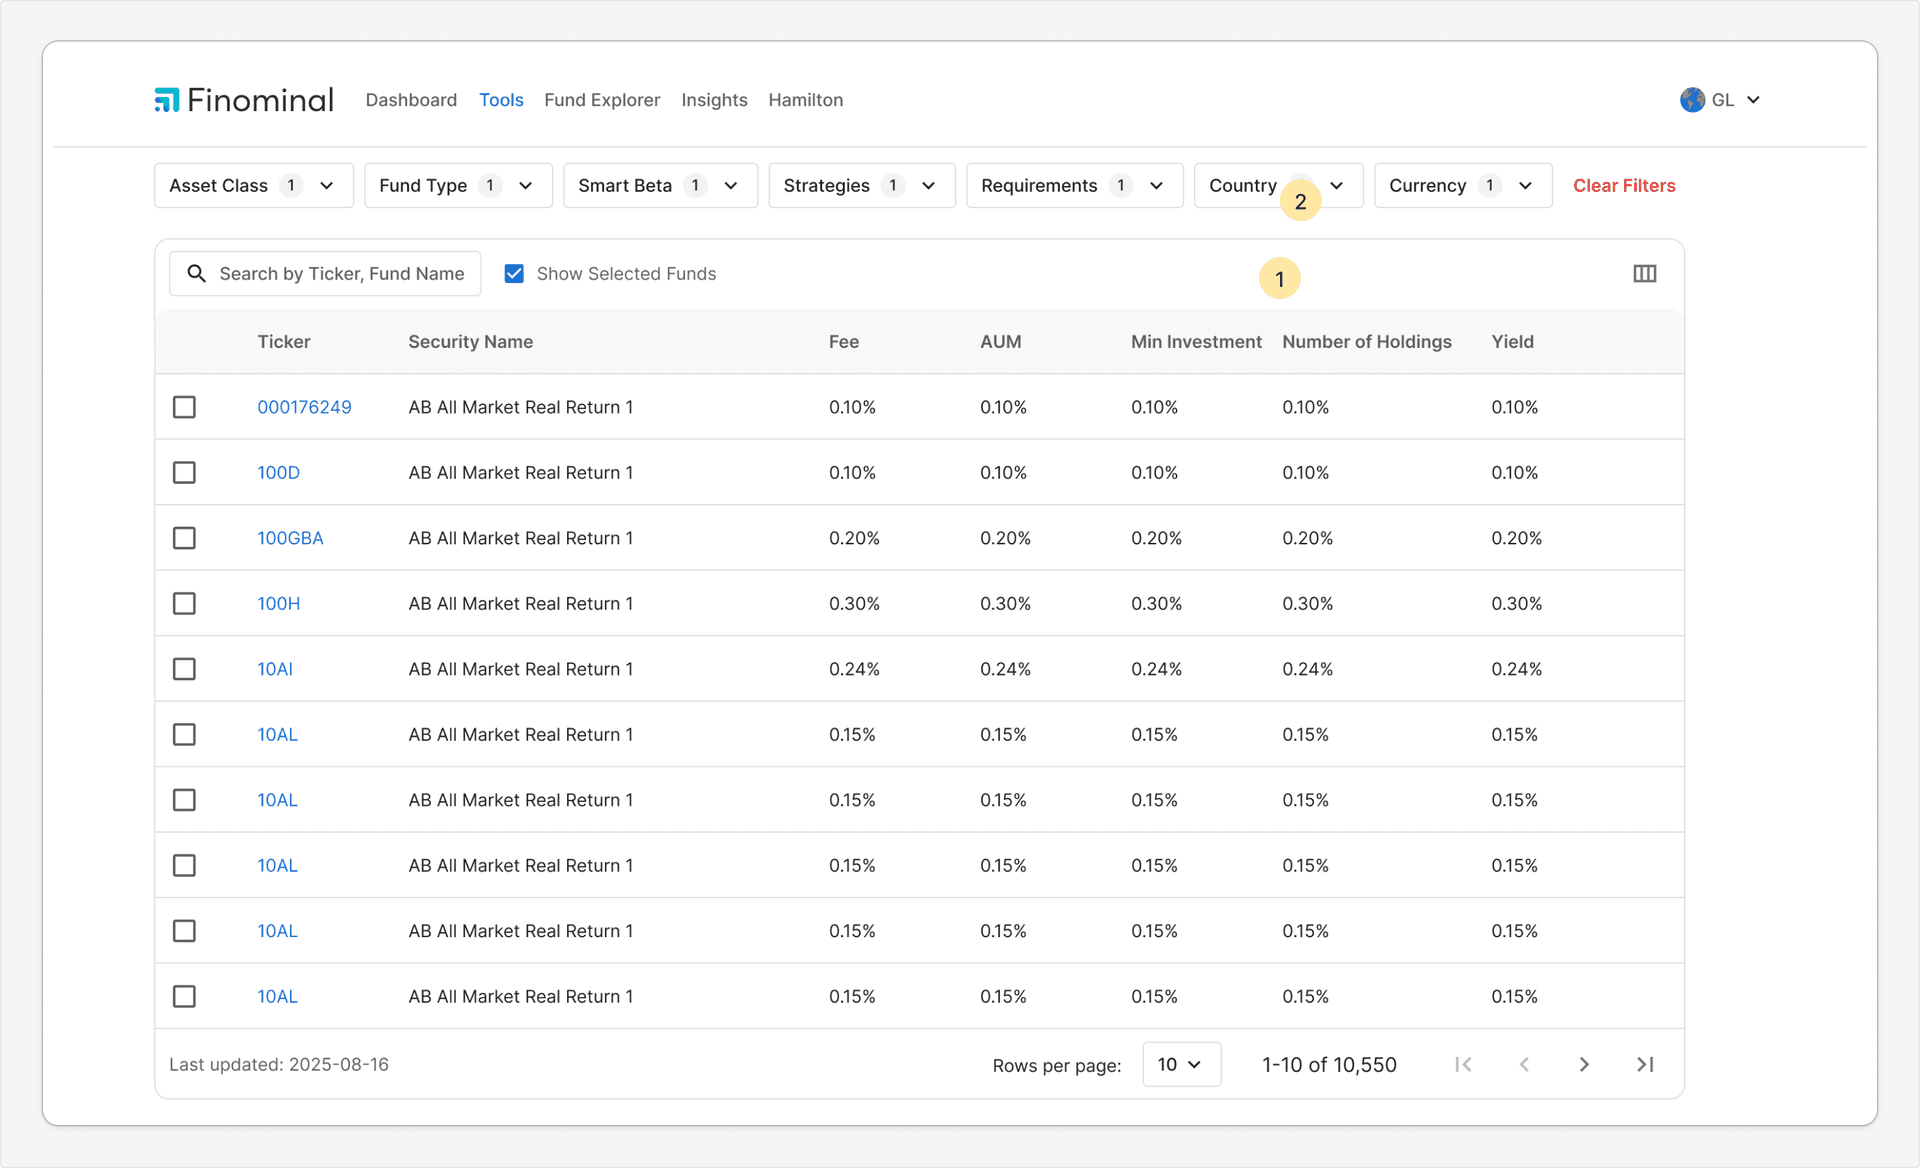
Task: Open the Dashboard nav item
Action: pyautogui.click(x=411, y=100)
